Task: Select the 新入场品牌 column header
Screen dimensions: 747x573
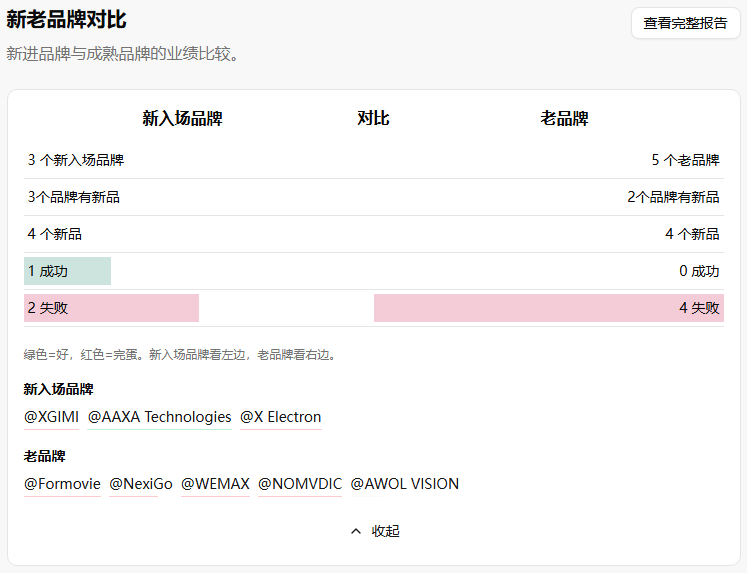Action: pyautogui.click(x=182, y=118)
